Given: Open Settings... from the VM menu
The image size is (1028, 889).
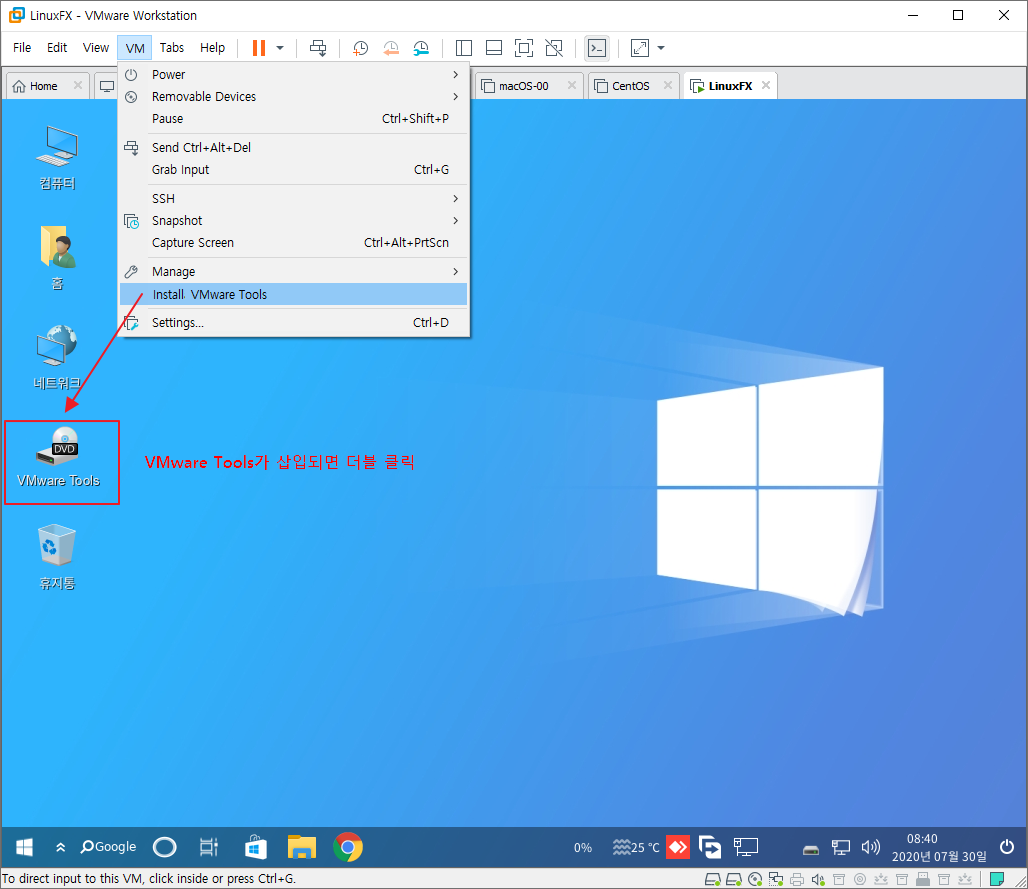Looking at the screenshot, I should point(294,323).
